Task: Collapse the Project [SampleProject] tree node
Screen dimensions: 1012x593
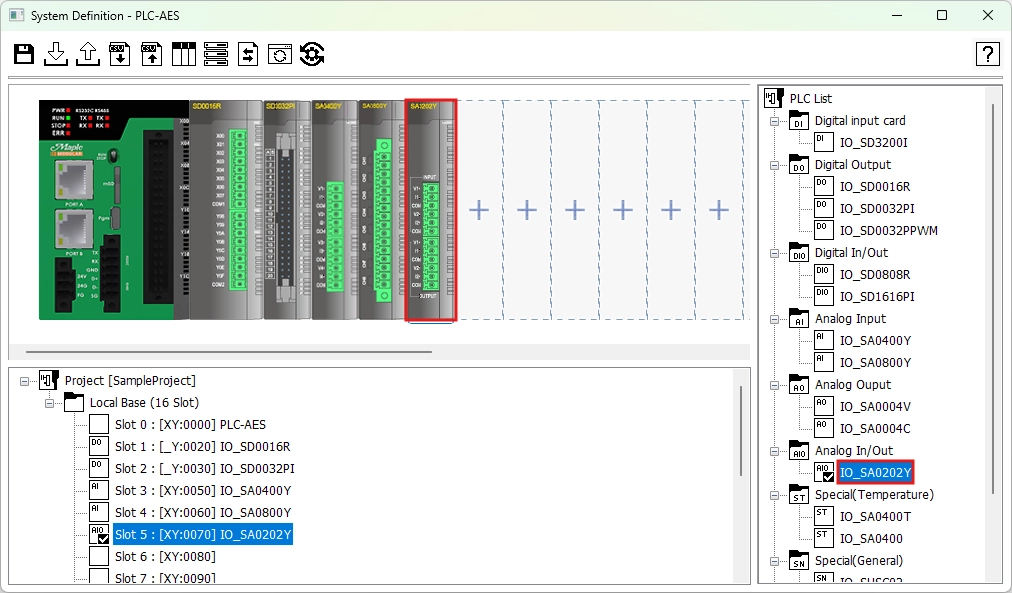Action: [x=25, y=381]
